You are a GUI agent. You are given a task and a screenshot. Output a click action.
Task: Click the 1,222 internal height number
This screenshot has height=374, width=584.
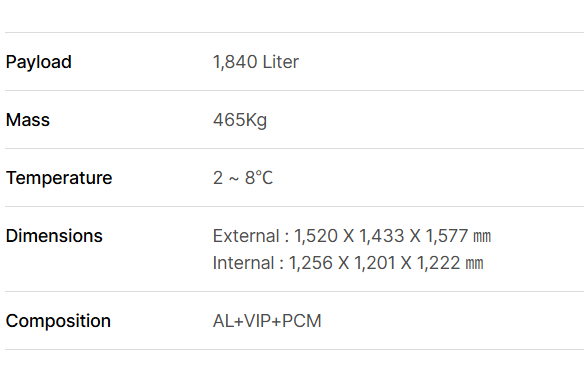click(438, 263)
